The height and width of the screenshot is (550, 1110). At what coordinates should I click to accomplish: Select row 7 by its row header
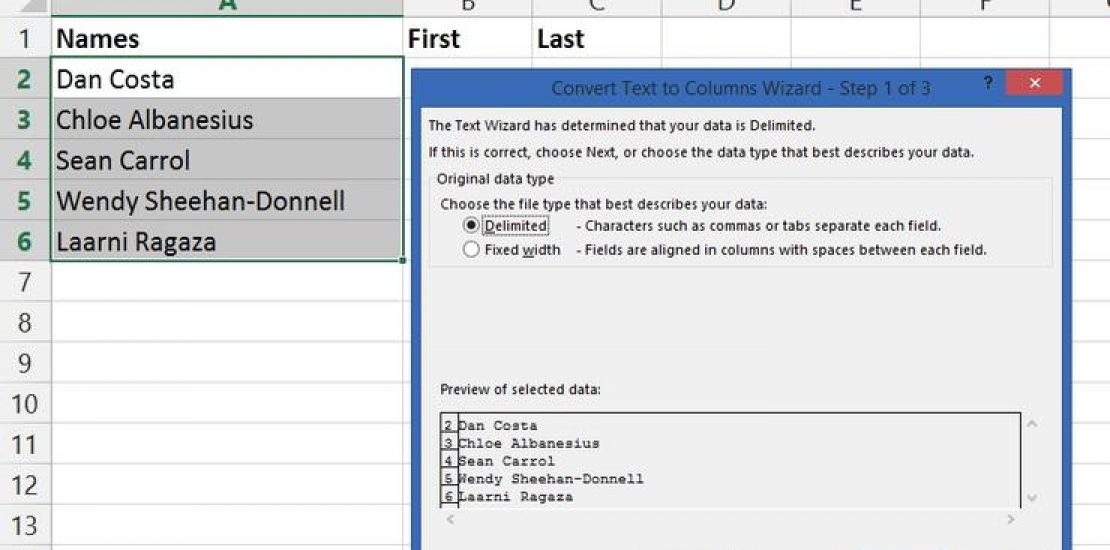point(25,283)
